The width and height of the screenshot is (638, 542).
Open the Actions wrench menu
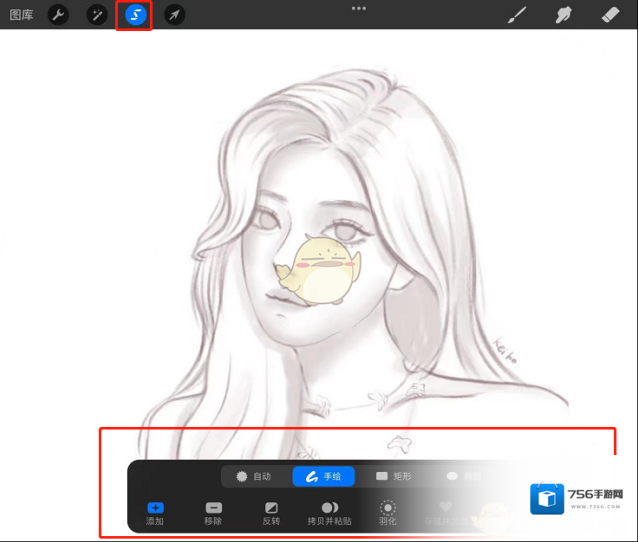(59, 15)
